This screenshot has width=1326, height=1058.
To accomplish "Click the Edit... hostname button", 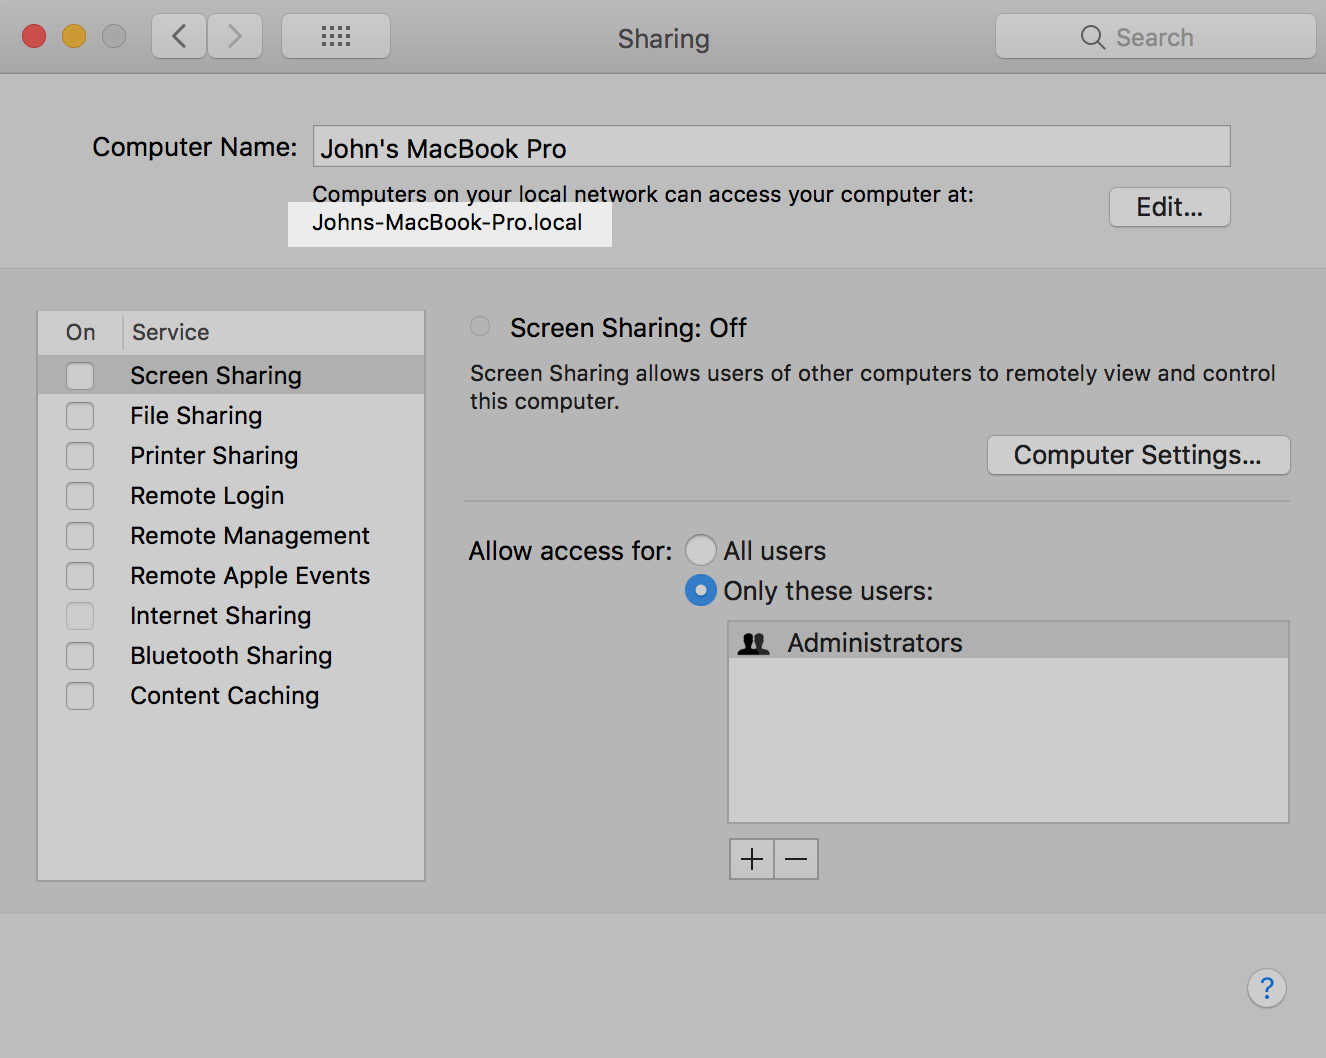I will [x=1169, y=207].
